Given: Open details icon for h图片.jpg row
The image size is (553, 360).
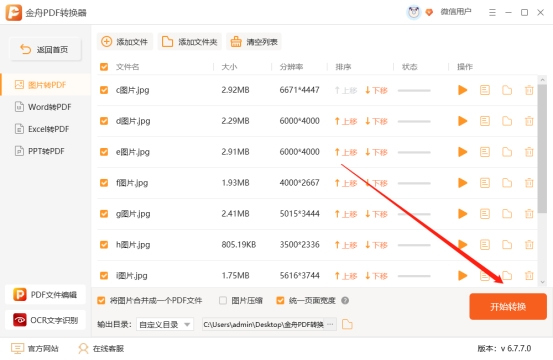Looking at the screenshot, I should (485, 245).
